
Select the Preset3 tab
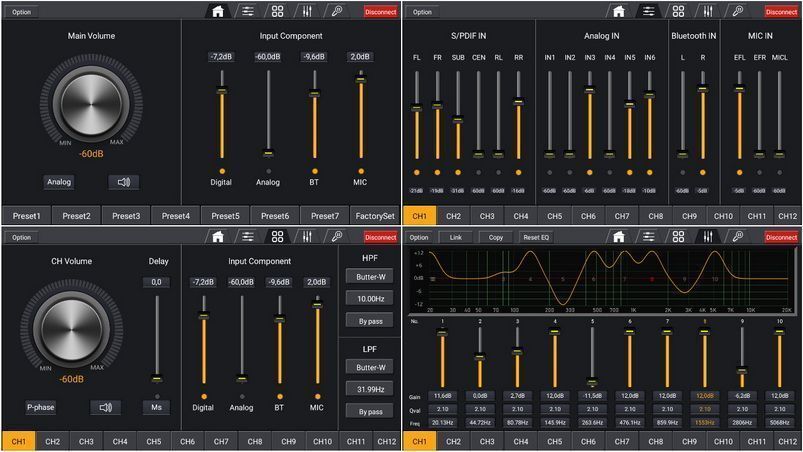point(125,216)
